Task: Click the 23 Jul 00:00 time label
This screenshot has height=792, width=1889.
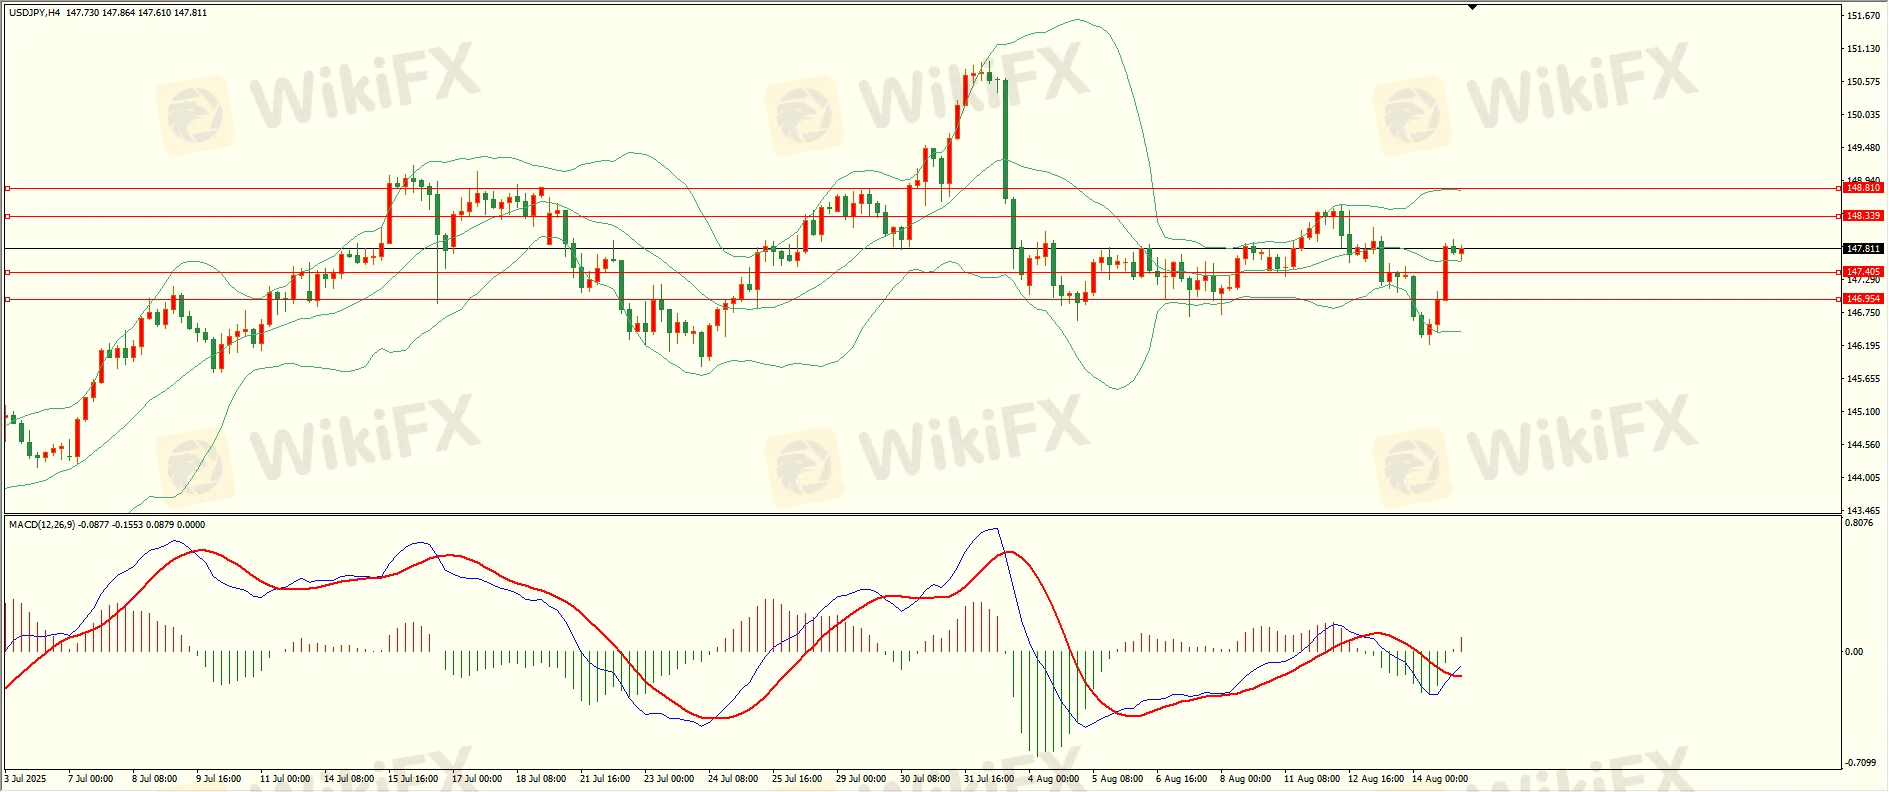Action: (669, 779)
